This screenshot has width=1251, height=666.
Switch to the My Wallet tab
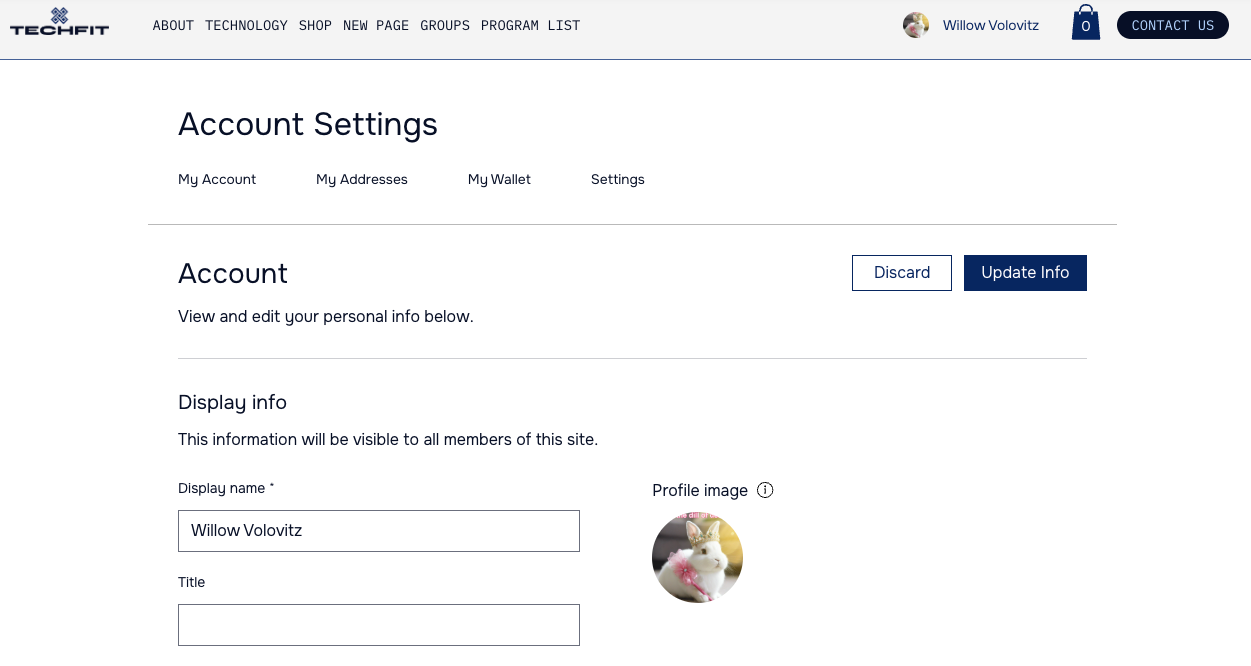[x=499, y=179]
